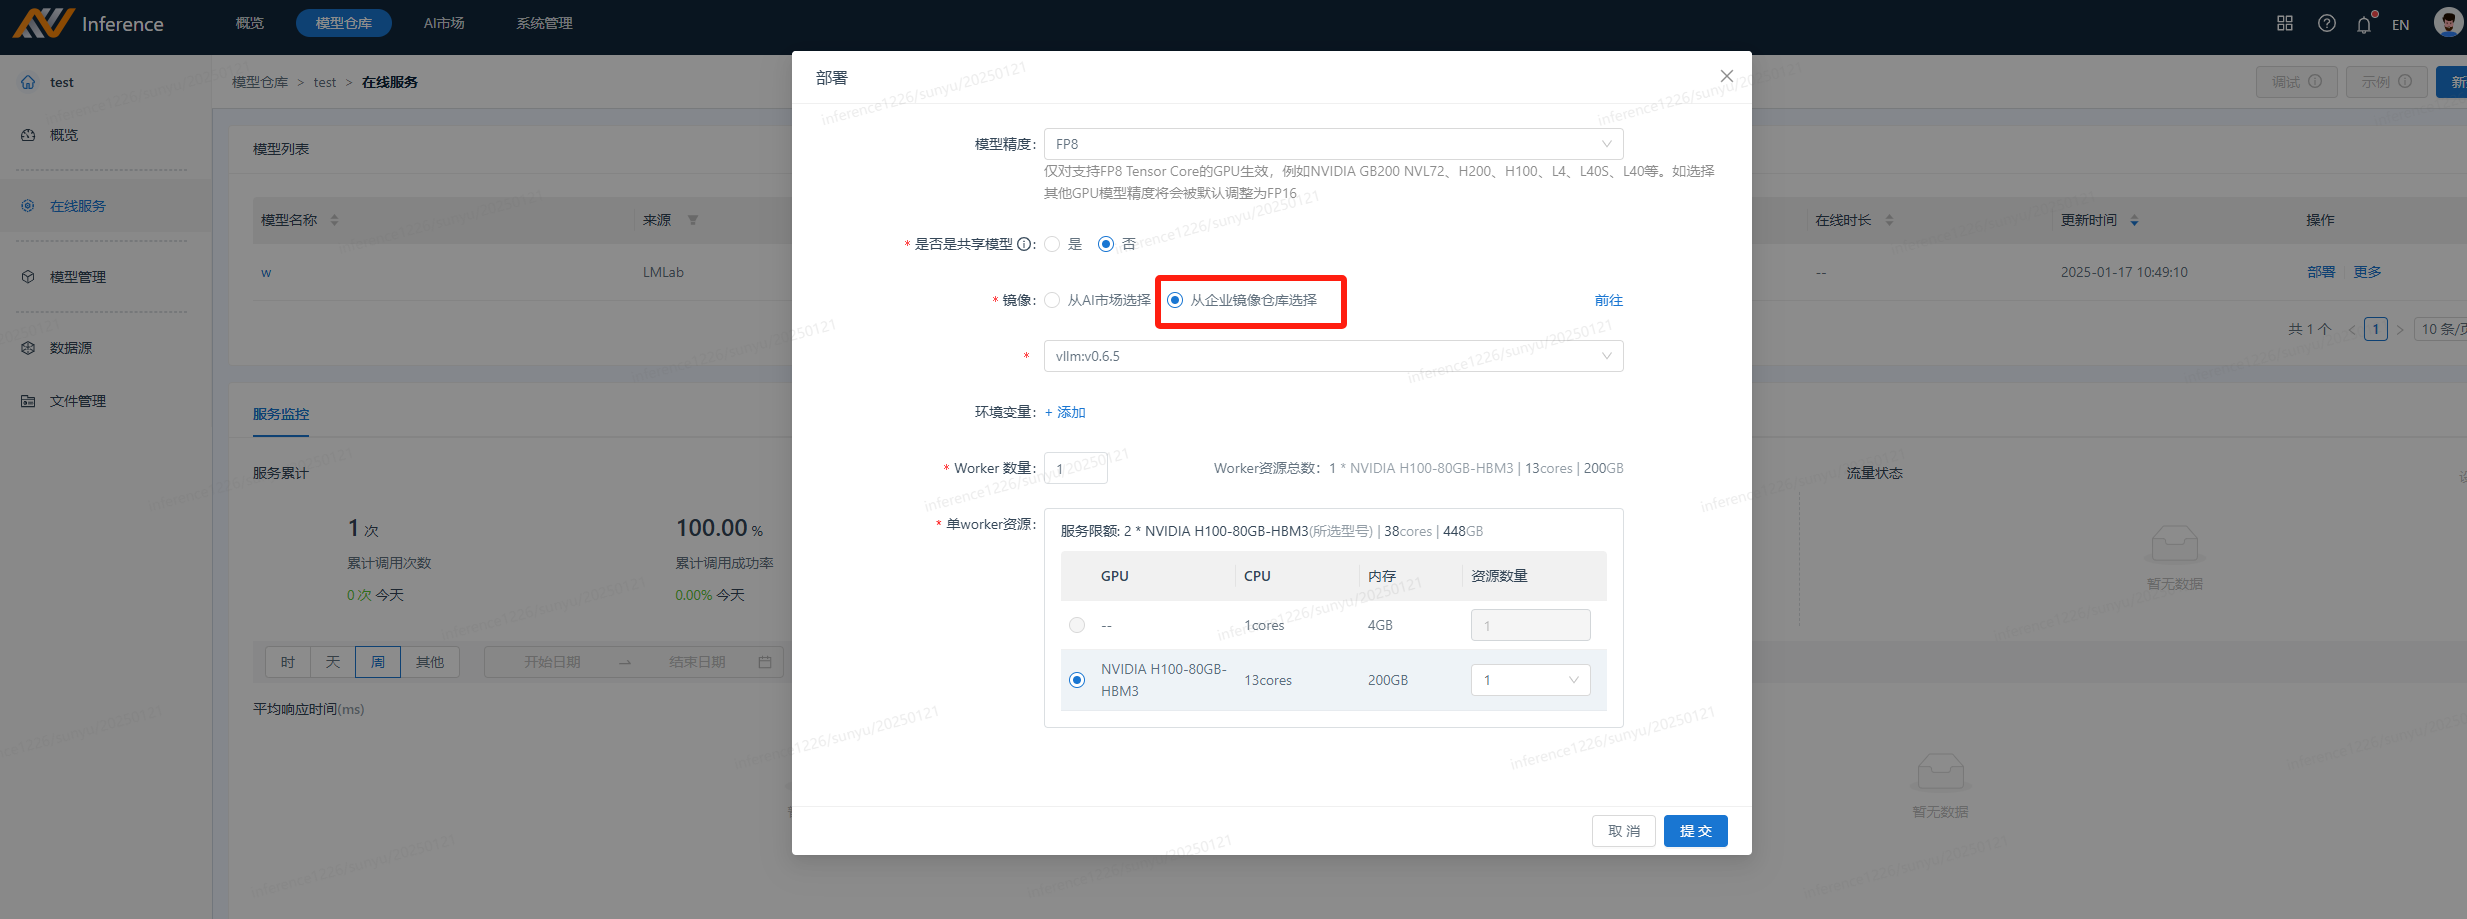Sort by 模型名称 column arrows
Viewport: 2467px width, 919px height.
coord(334,220)
